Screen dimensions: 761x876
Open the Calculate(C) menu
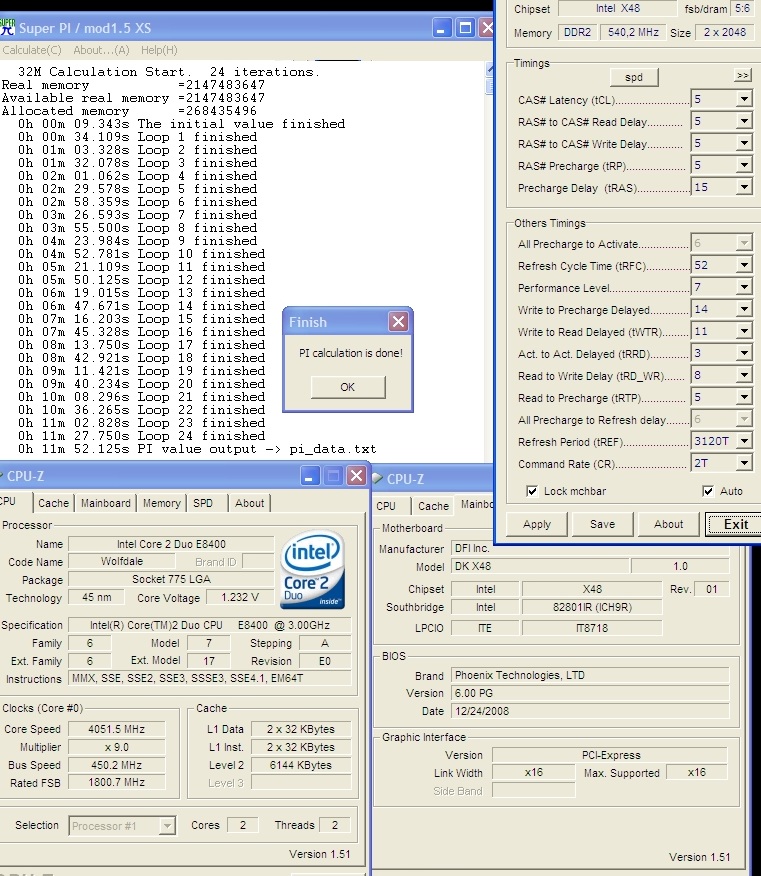[x=32, y=50]
